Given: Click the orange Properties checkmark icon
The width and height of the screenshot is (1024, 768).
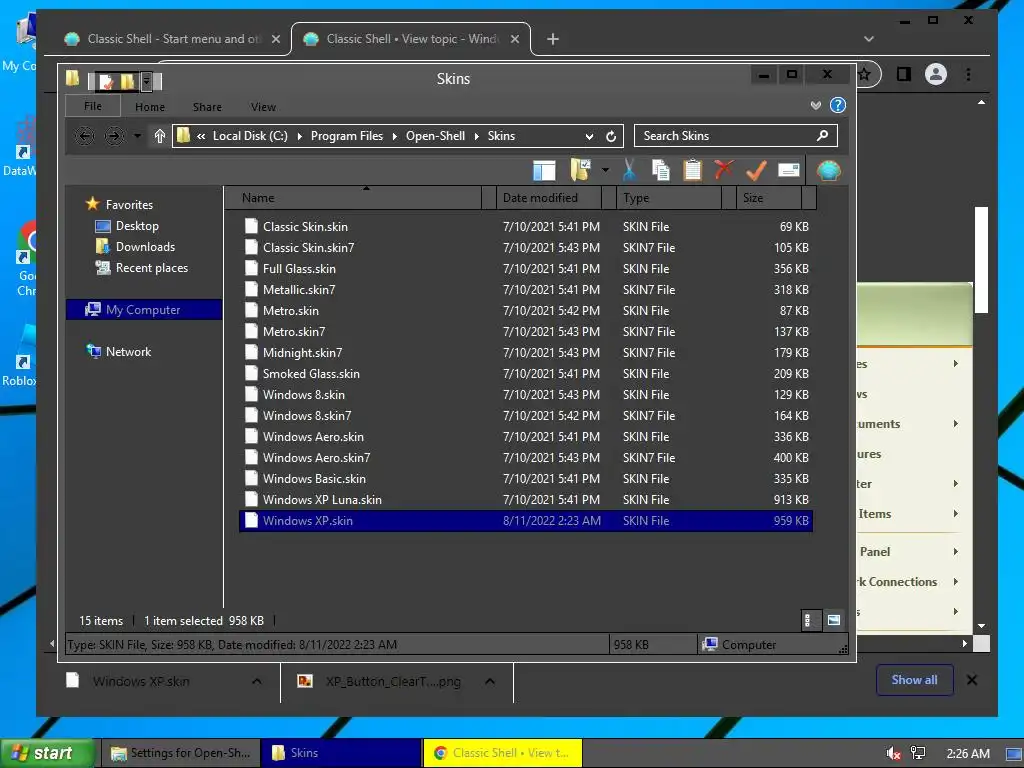Looking at the screenshot, I should pos(756,170).
